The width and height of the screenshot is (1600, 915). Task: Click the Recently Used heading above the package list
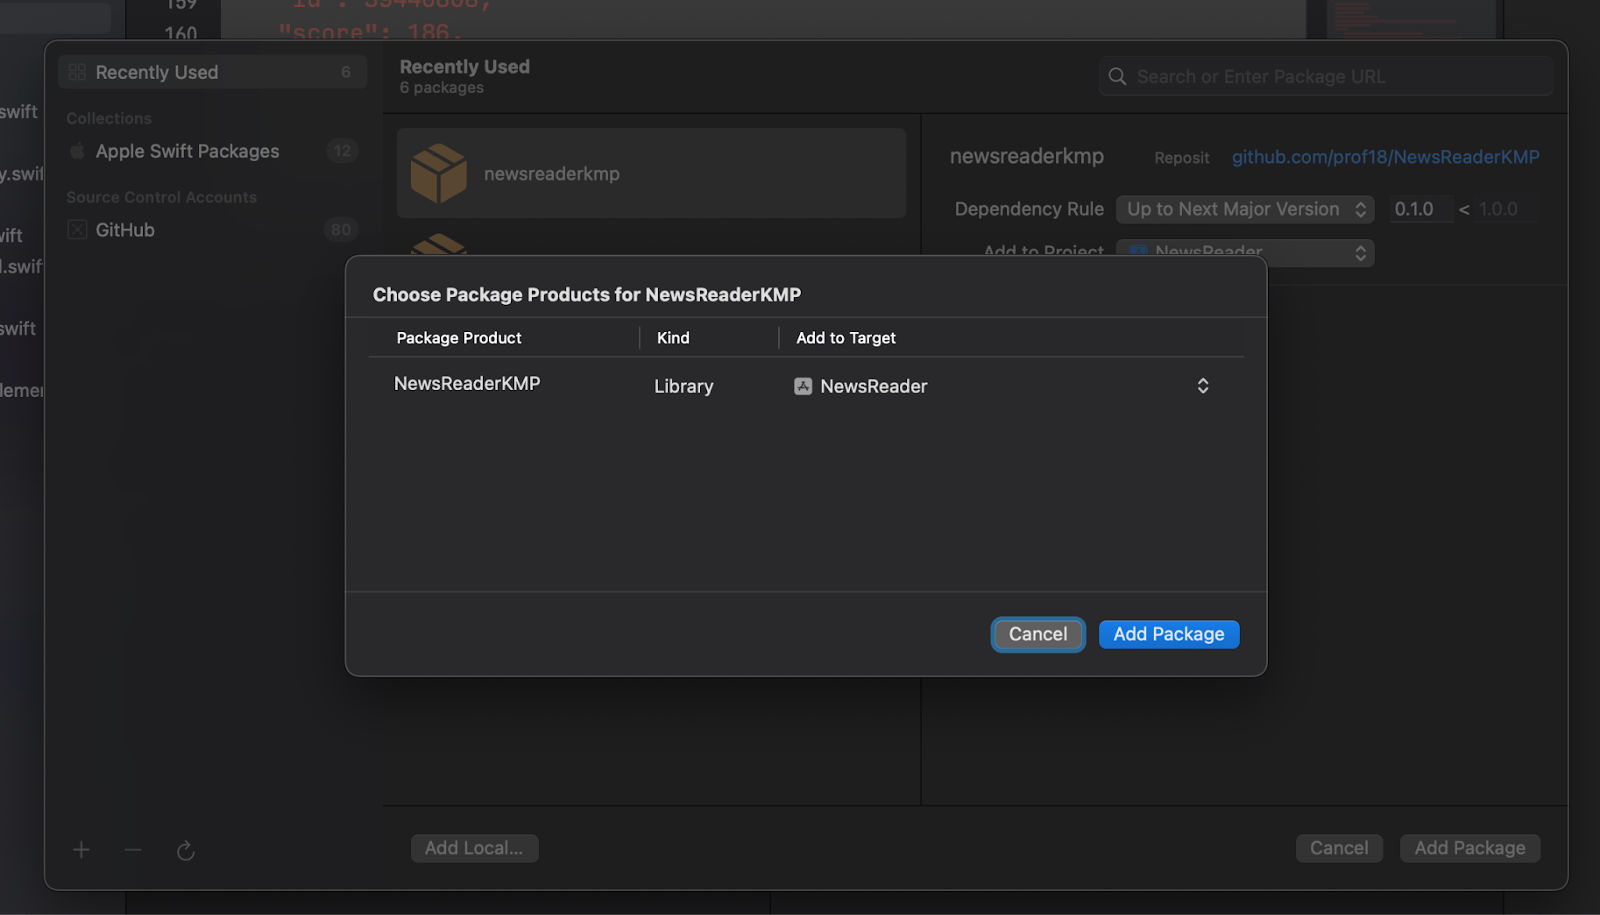[465, 67]
